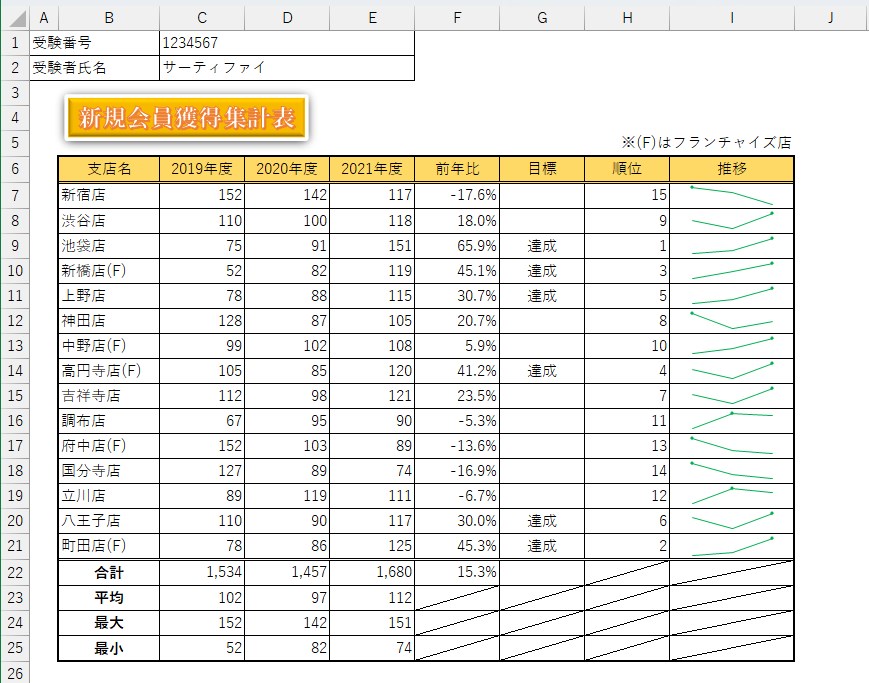Click 池袋店's 達成 cell in the 目標 column
The height and width of the screenshot is (683, 869).
542,245
